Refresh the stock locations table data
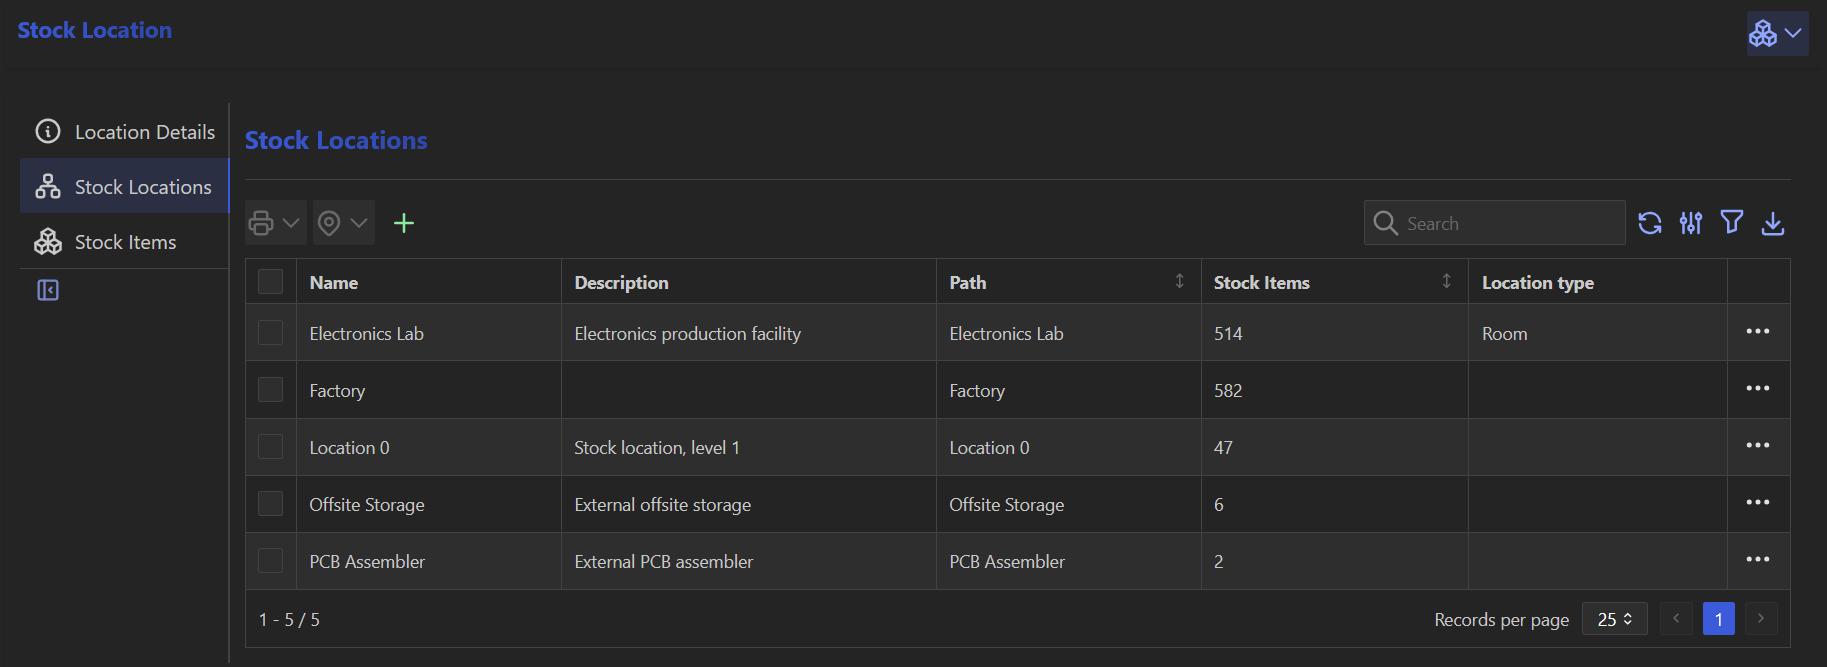Screen dimensions: 1827x667 click(x=1650, y=223)
